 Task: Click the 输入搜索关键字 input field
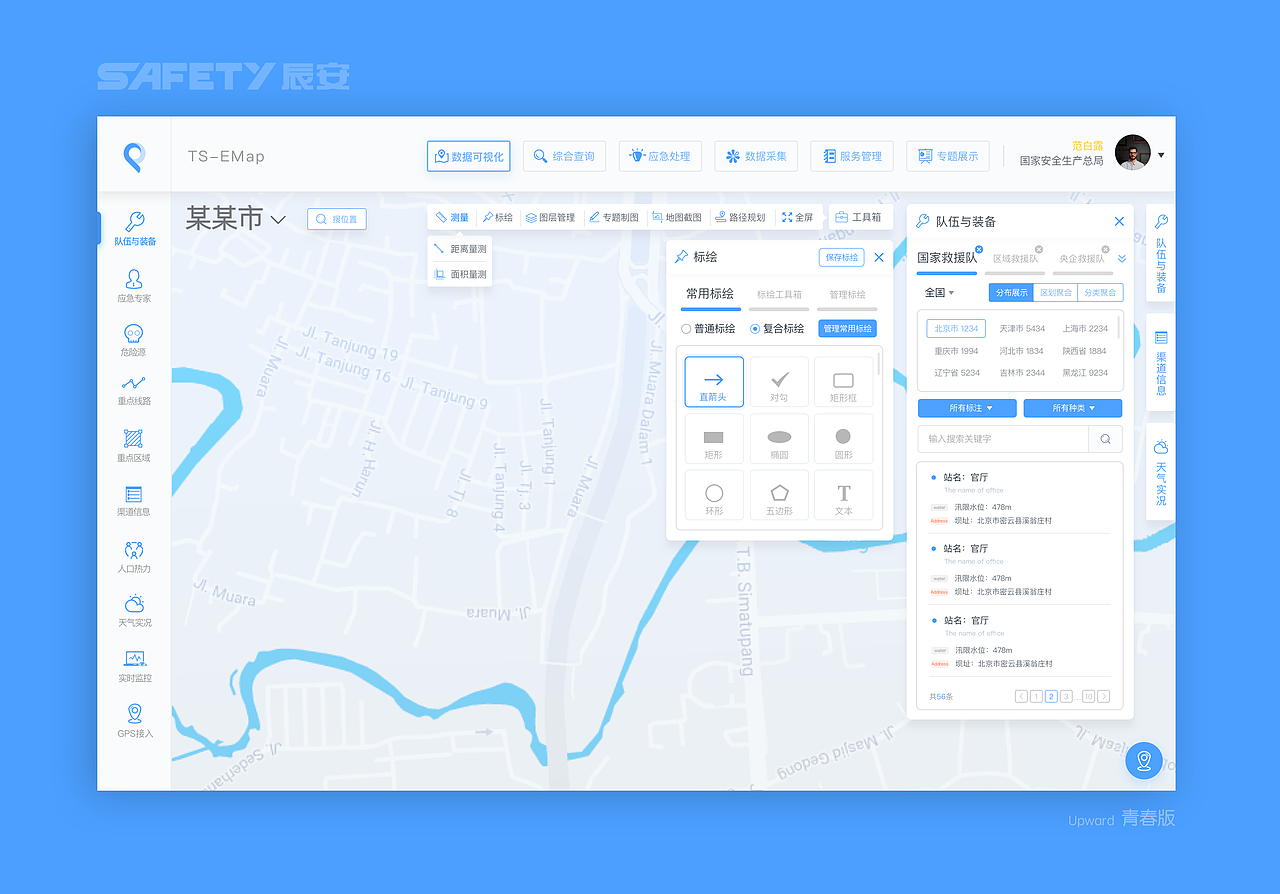tap(1003, 439)
